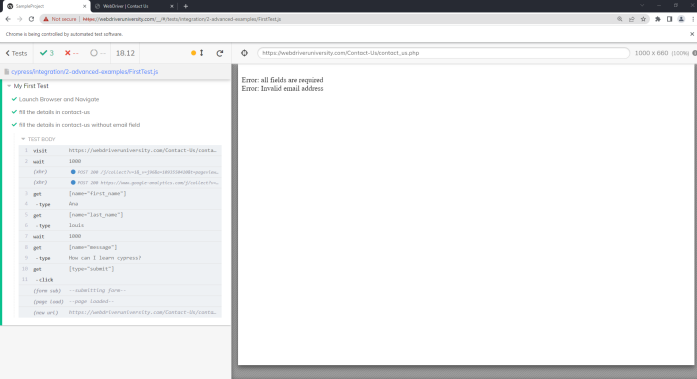
Task: Close the WebDriver Contact Us tab
Action: coord(172,6)
